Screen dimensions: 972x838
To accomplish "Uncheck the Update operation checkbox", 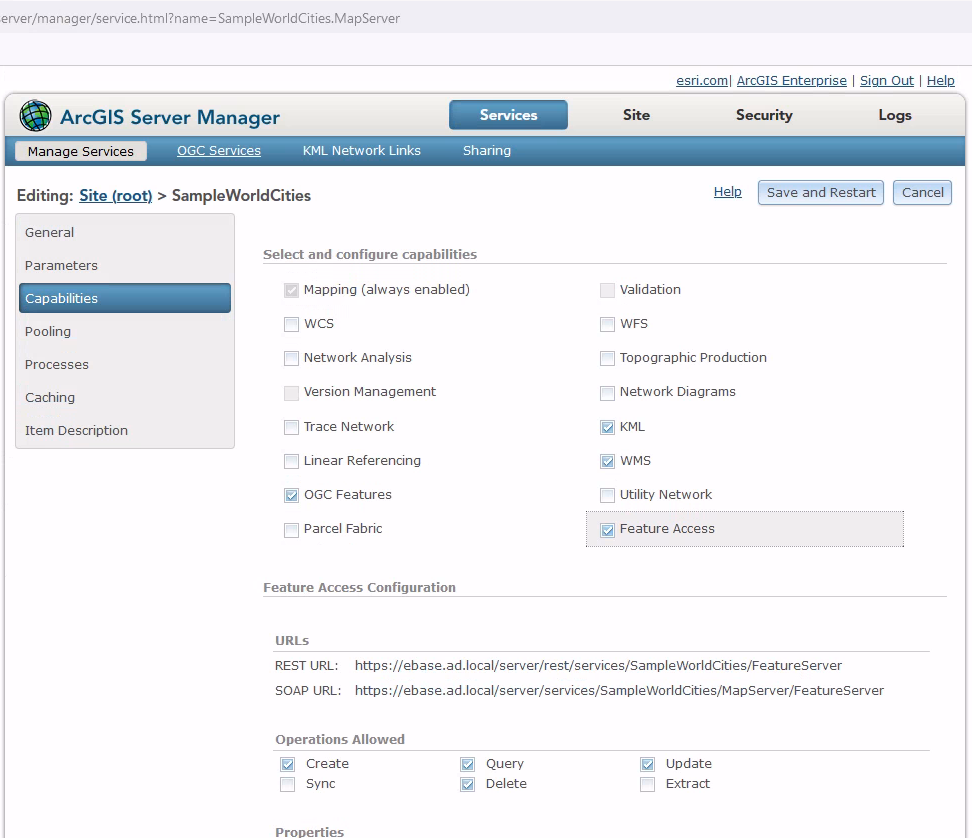I will pyautogui.click(x=648, y=764).
